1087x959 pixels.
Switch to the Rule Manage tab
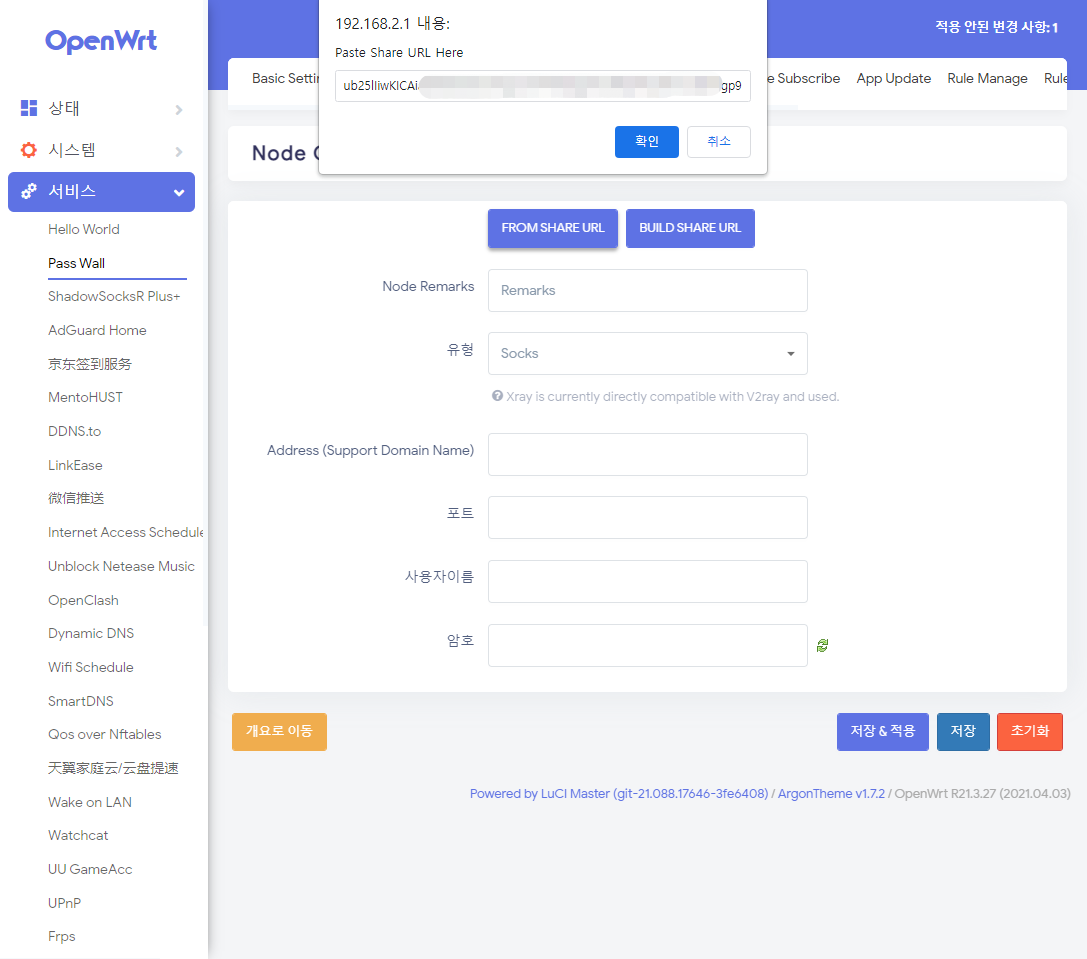(987, 78)
